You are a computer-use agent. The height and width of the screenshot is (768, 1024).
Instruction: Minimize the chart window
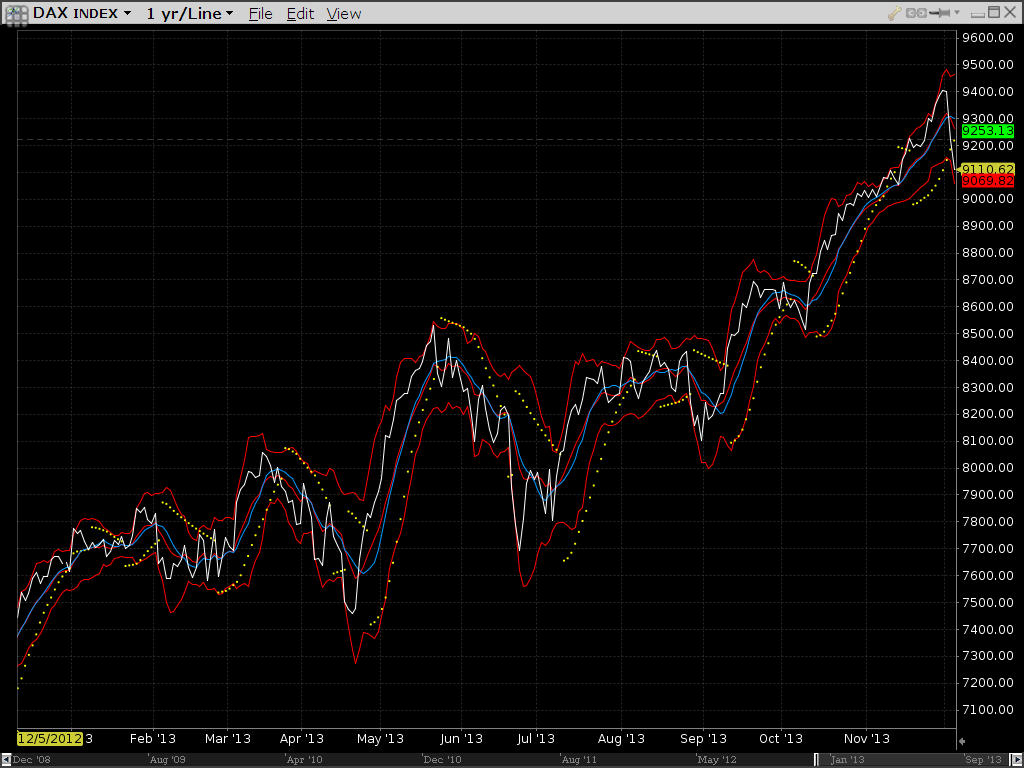tap(978, 13)
